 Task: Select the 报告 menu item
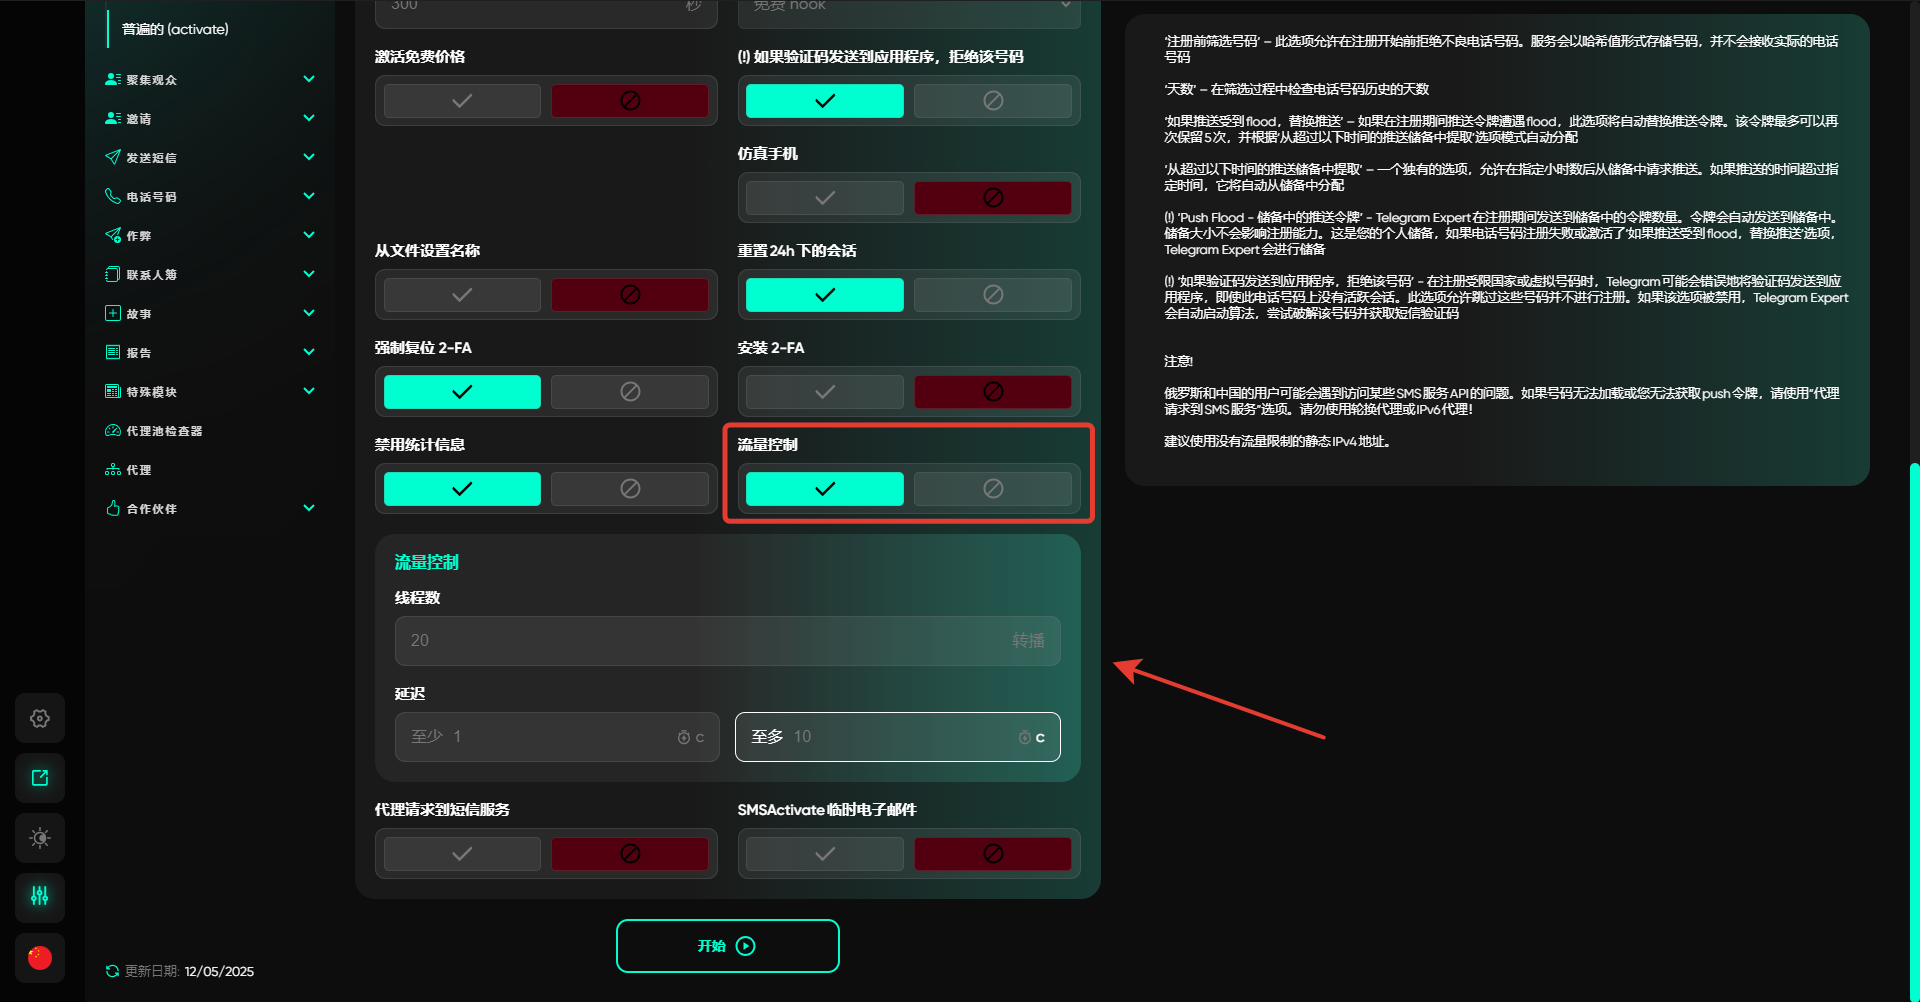click(139, 353)
